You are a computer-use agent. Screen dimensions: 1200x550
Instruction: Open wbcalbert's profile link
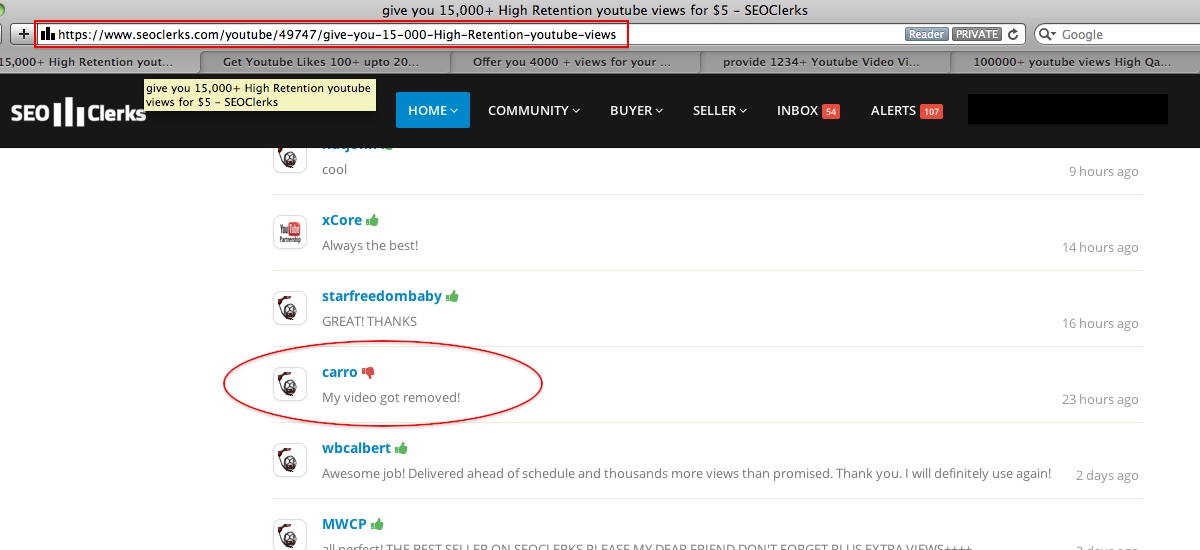pos(357,448)
